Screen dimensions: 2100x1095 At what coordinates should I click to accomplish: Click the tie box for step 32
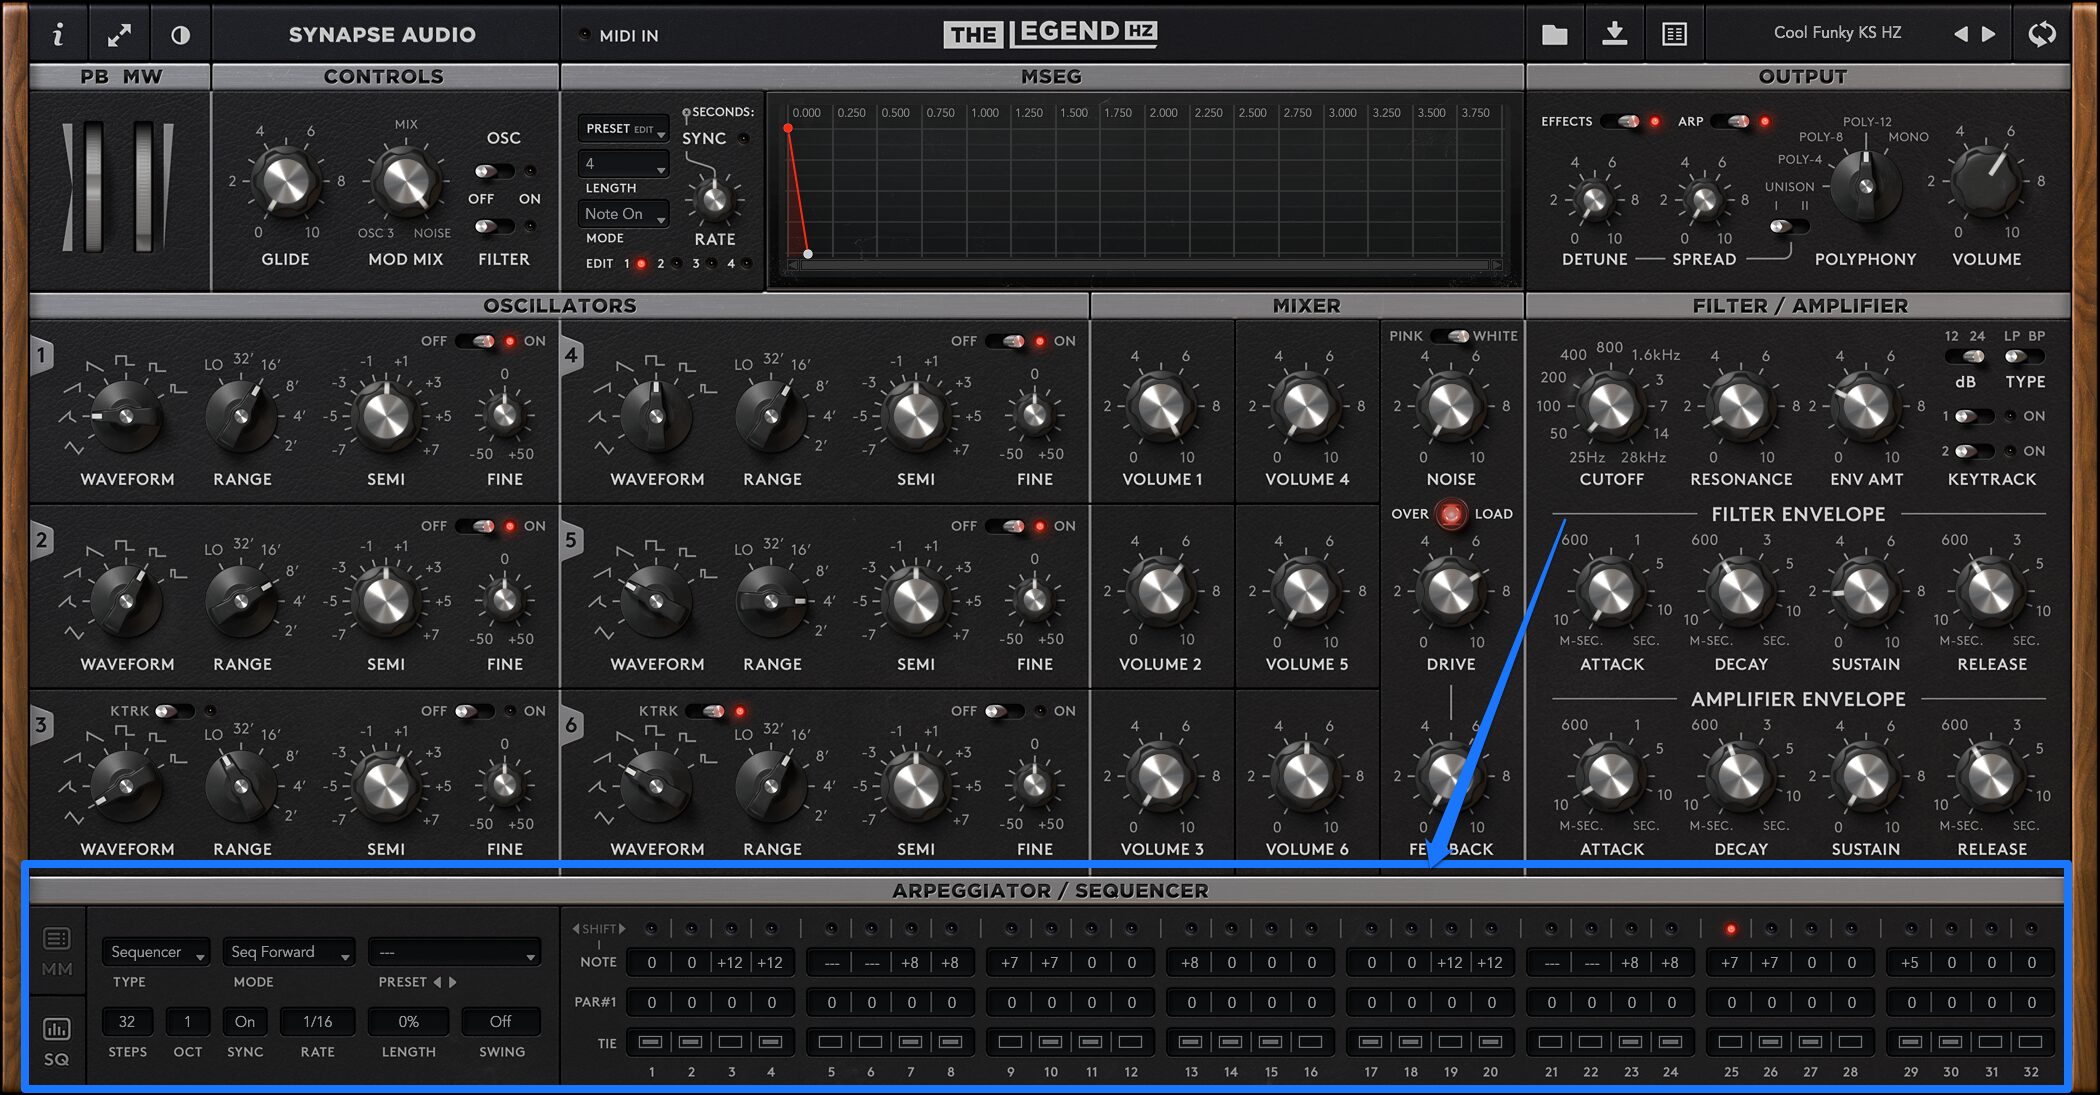[2030, 1042]
